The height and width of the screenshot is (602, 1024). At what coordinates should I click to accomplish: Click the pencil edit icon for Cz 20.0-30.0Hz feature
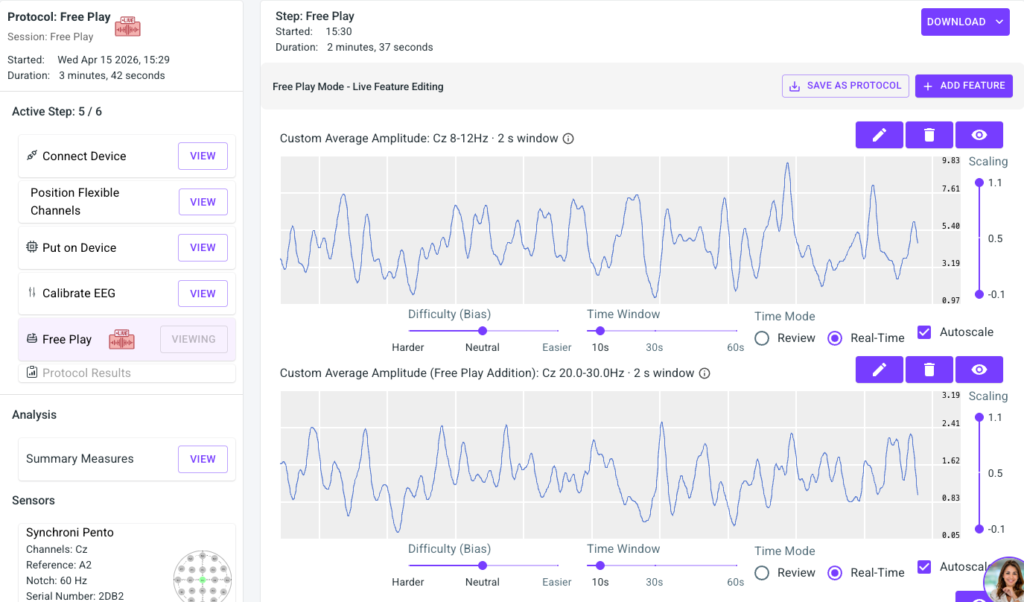tap(879, 370)
